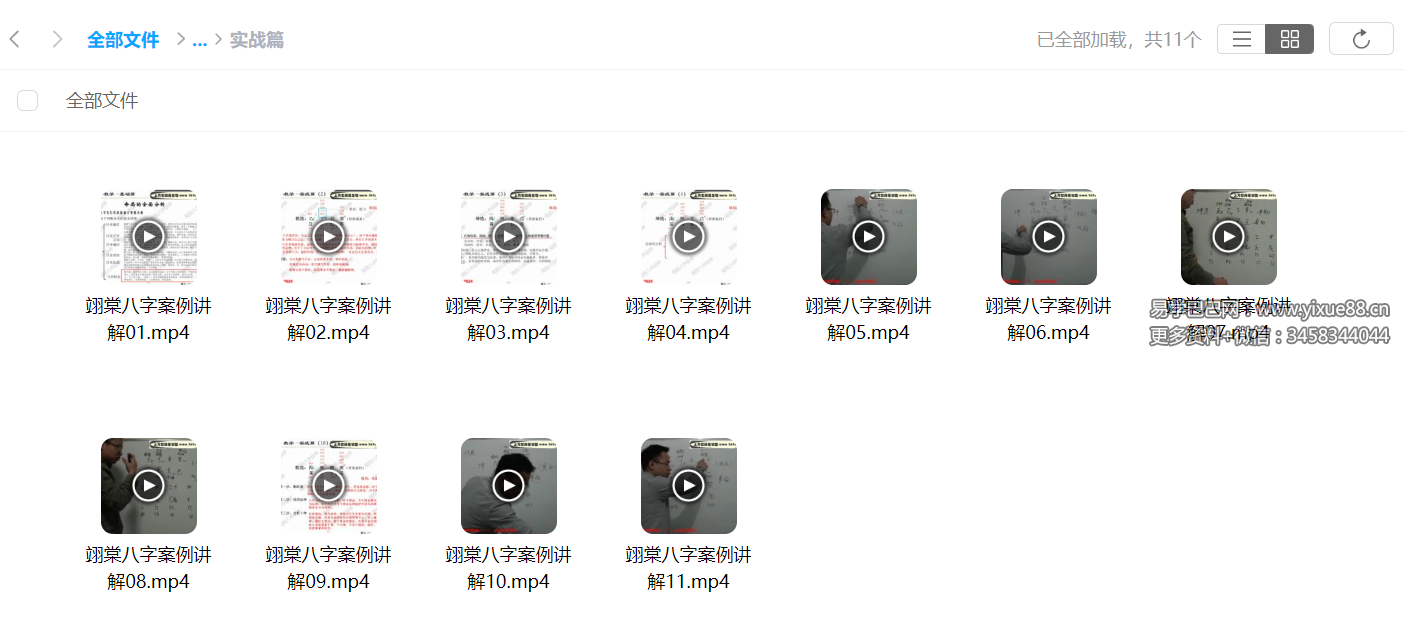Open thumbnail of 翊棠八字案例讲解08.mp4
Viewport: 1405px width, 644px height.
pyautogui.click(x=149, y=486)
